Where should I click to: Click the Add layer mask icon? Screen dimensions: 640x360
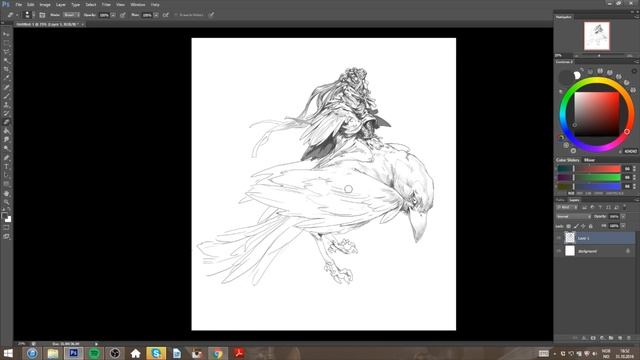pyautogui.click(x=593, y=338)
